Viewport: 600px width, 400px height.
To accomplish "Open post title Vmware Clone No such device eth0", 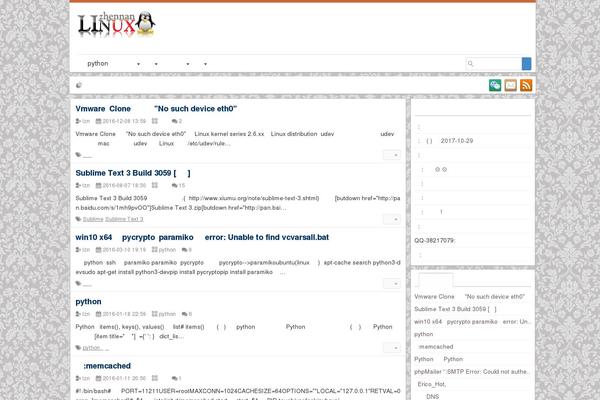I will tap(156, 109).
